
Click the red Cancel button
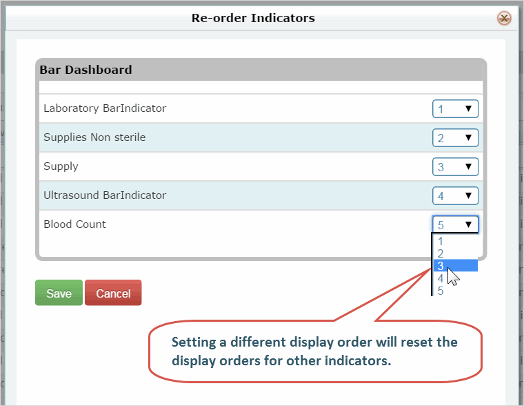(x=113, y=293)
